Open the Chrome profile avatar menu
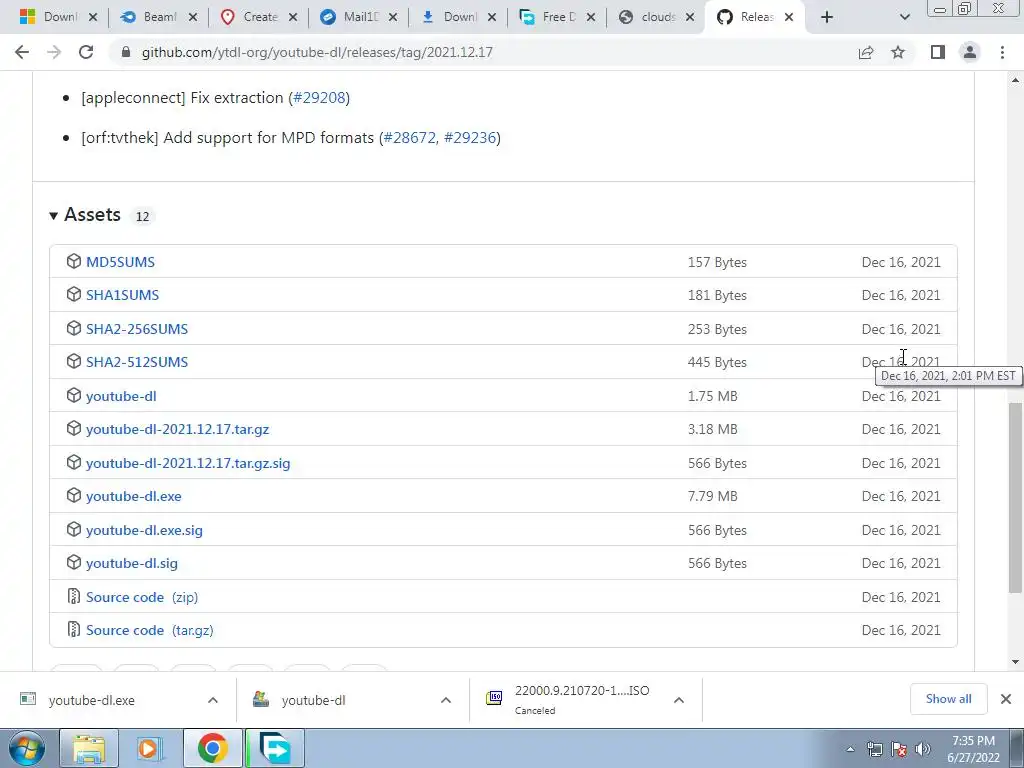The image size is (1024, 768). coord(970,52)
